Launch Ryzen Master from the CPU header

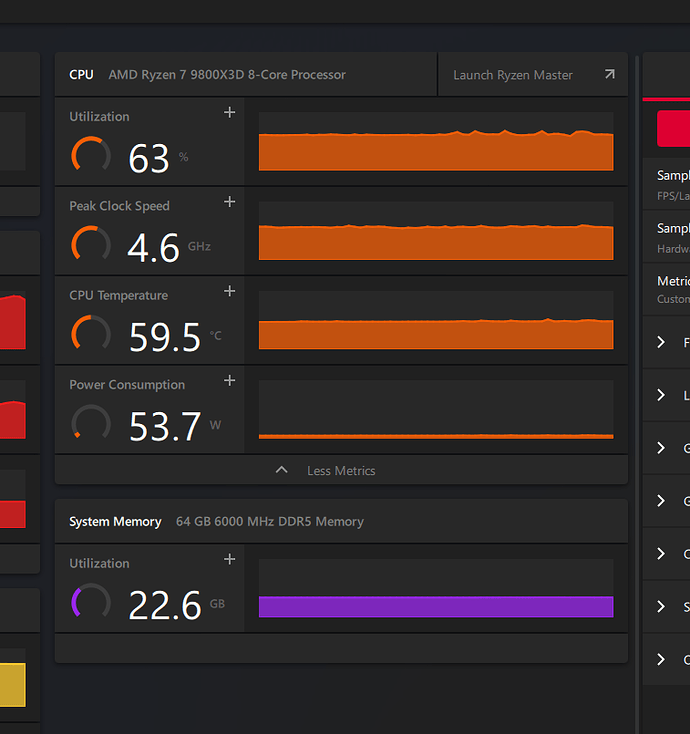[x=513, y=75]
